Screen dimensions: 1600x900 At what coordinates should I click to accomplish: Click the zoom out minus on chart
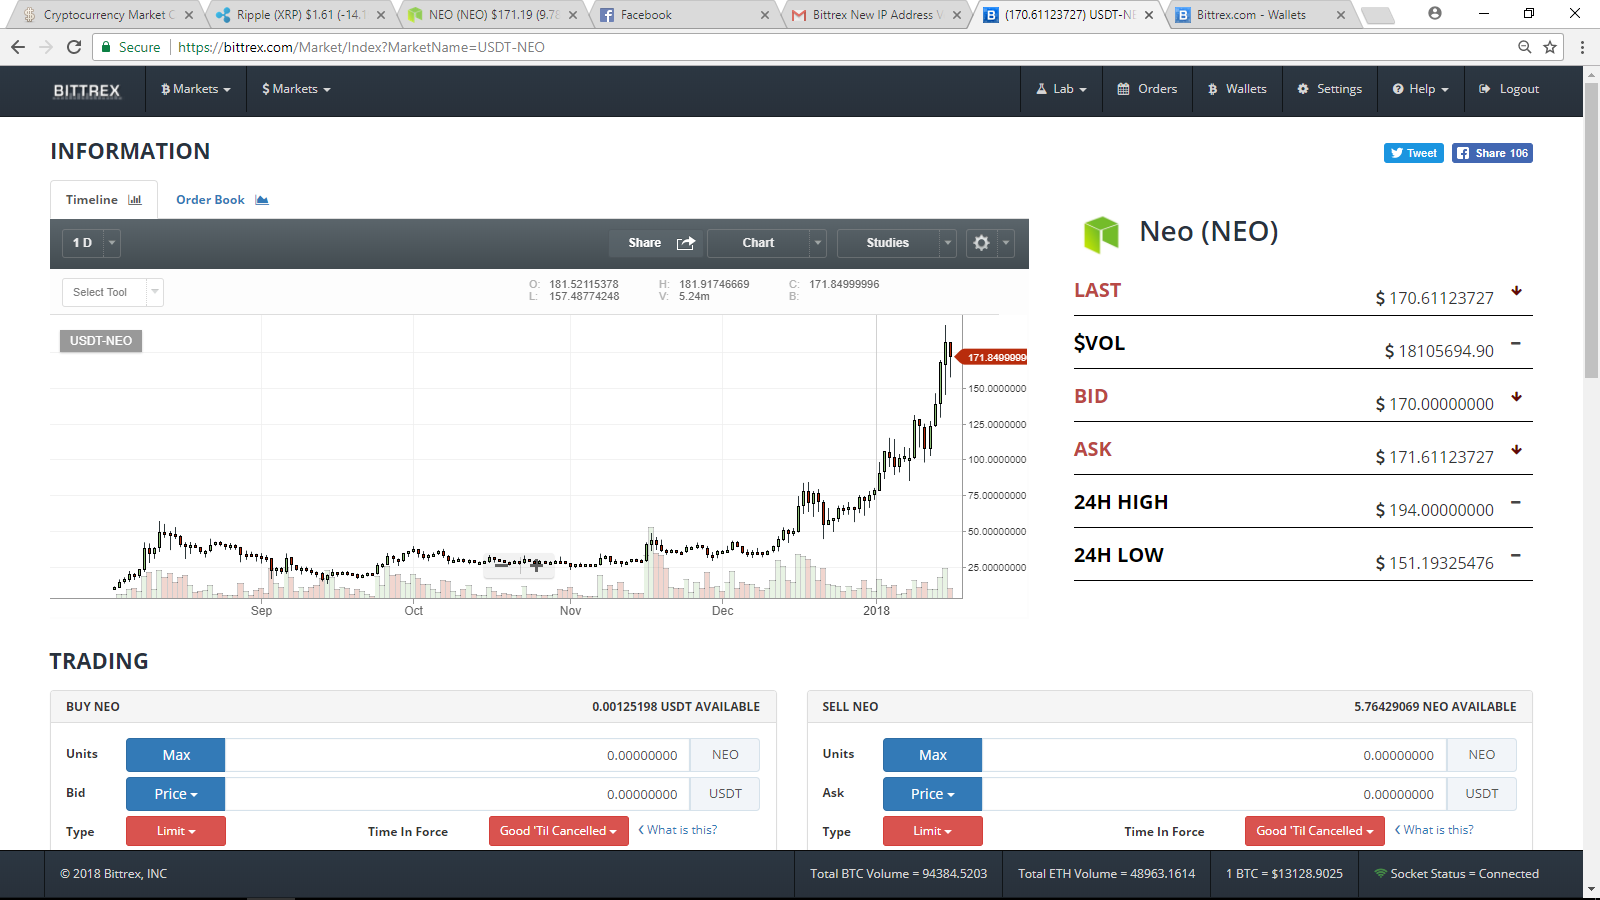(x=502, y=565)
